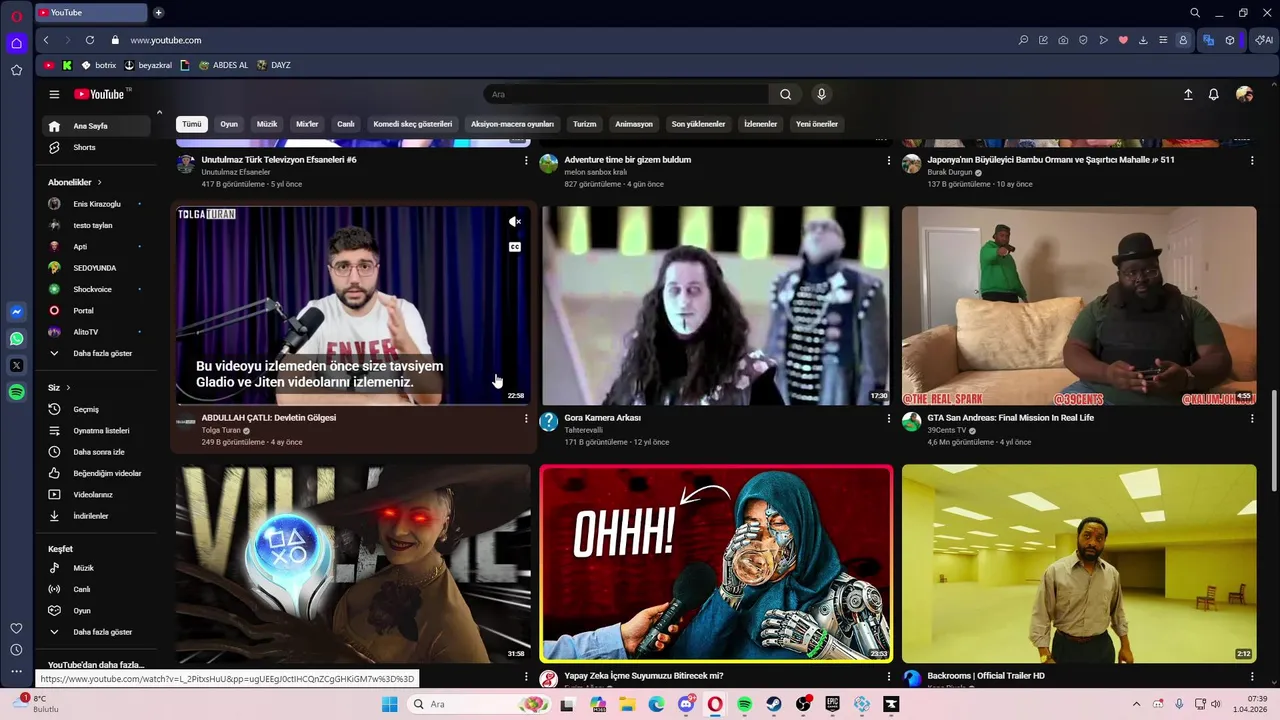Show hidden system tray icons chevron
Viewport: 1280px width, 720px height.
pyautogui.click(x=1136, y=704)
